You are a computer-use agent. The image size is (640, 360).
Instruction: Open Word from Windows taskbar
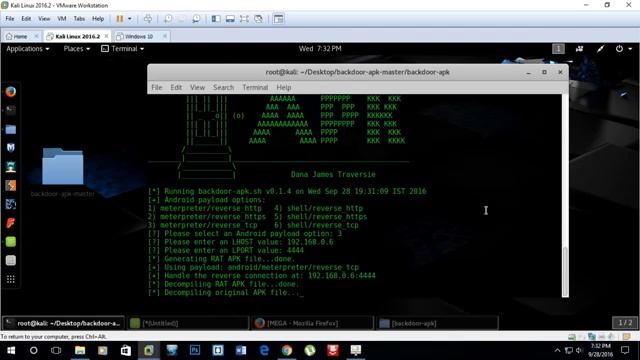pyautogui.click(x=241, y=350)
